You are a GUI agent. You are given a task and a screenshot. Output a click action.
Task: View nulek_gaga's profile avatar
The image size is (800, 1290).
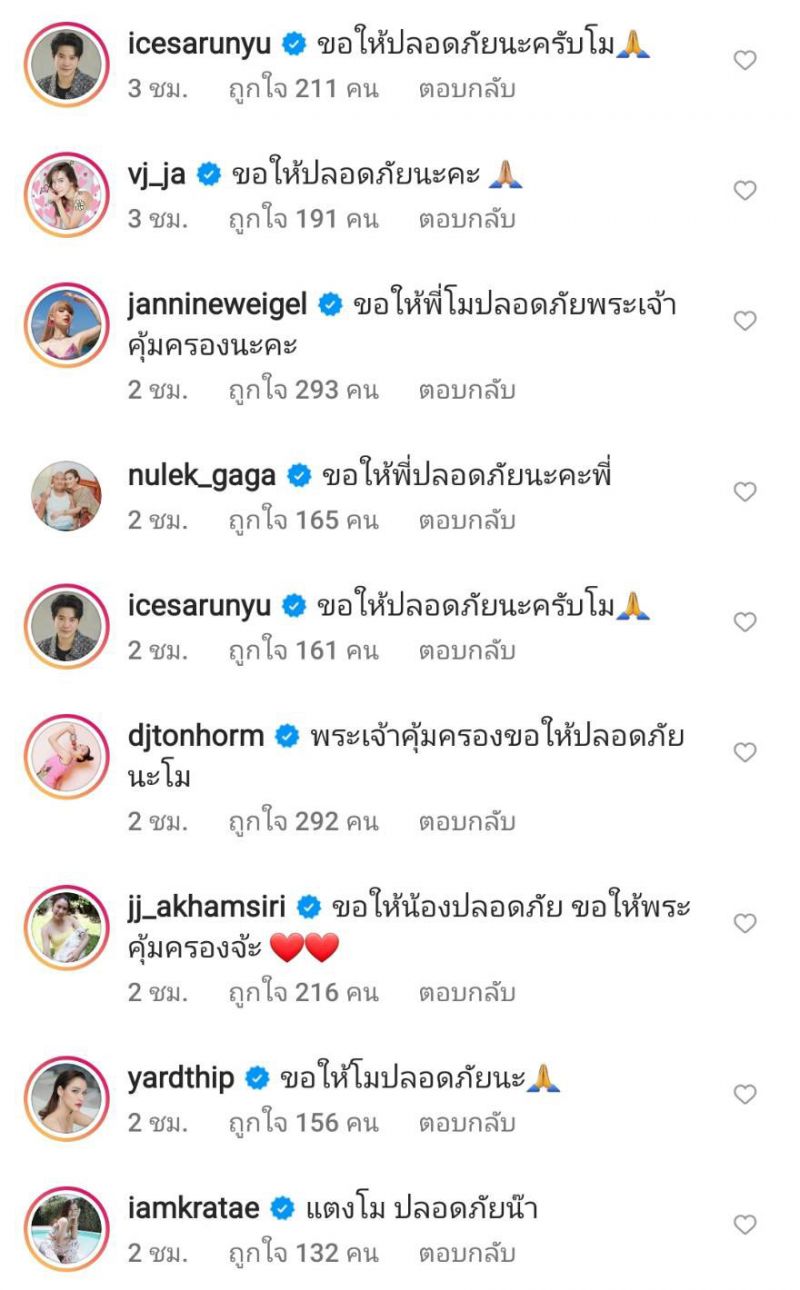click(x=66, y=495)
